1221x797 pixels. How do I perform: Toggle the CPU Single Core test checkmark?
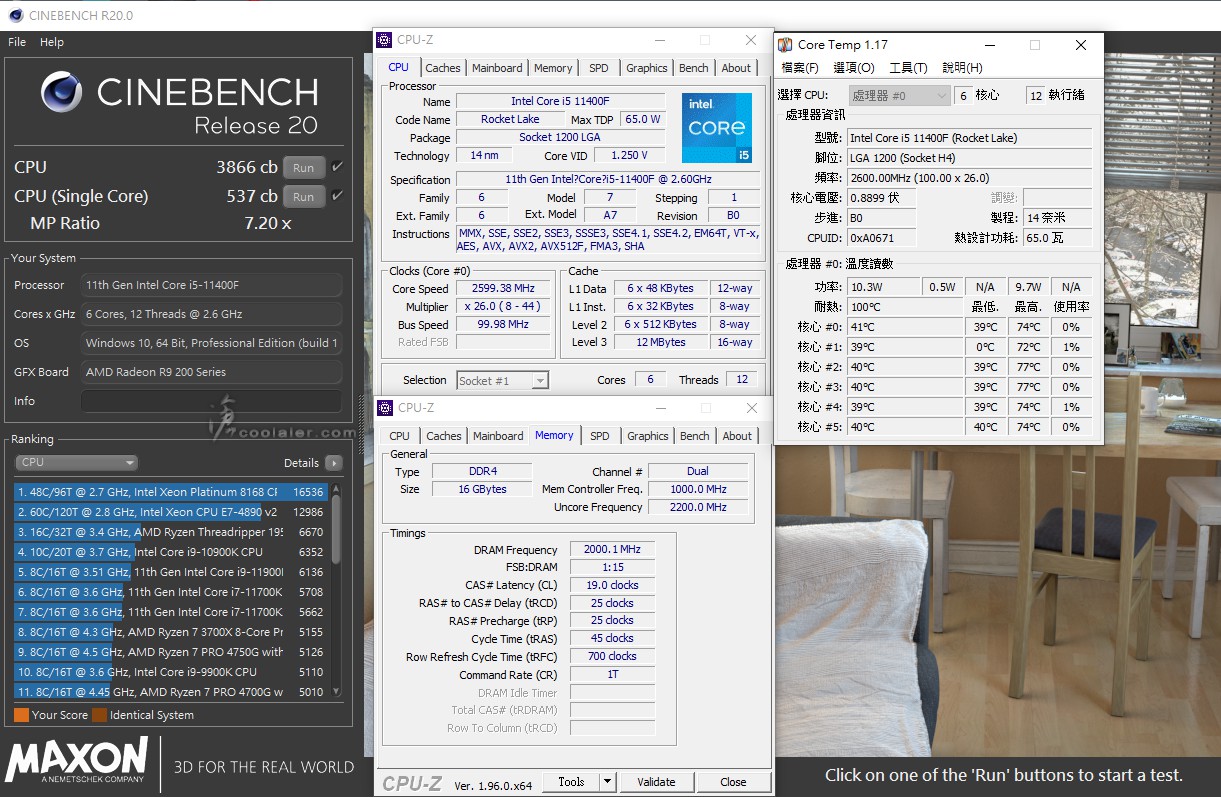338,196
